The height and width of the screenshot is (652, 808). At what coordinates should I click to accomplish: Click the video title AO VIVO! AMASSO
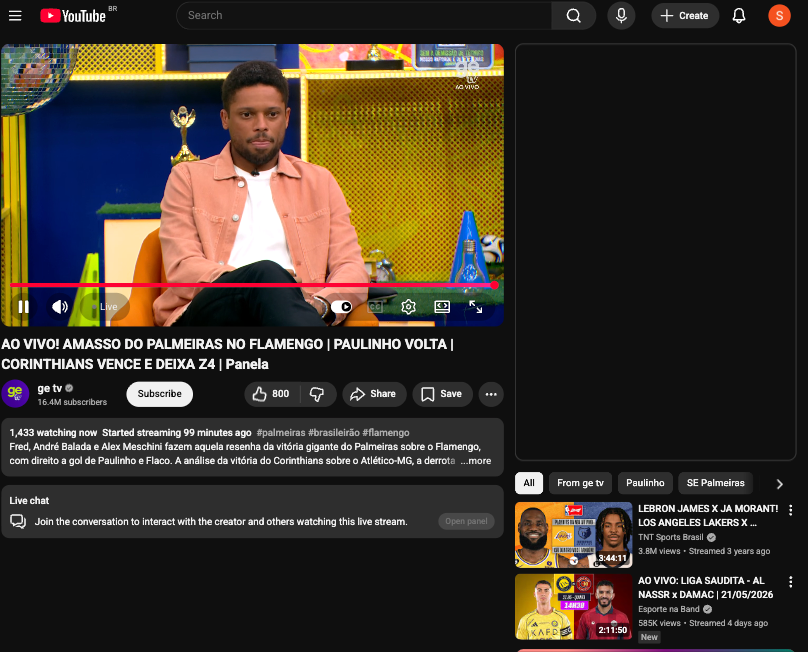point(227,354)
